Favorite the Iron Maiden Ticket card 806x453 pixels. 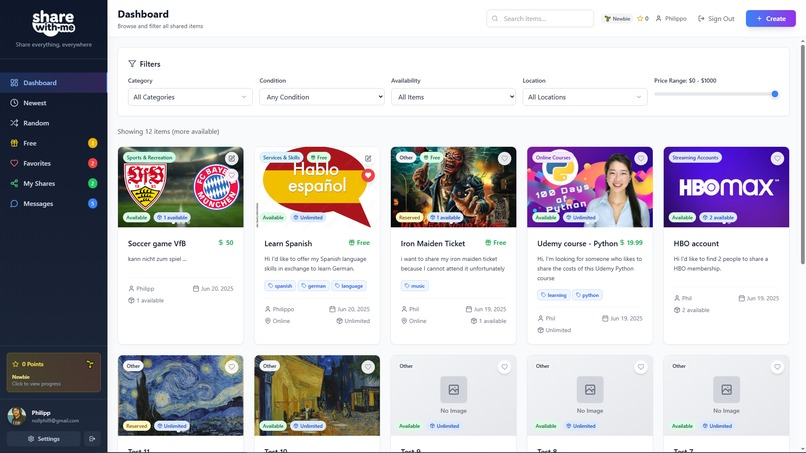click(504, 158)
